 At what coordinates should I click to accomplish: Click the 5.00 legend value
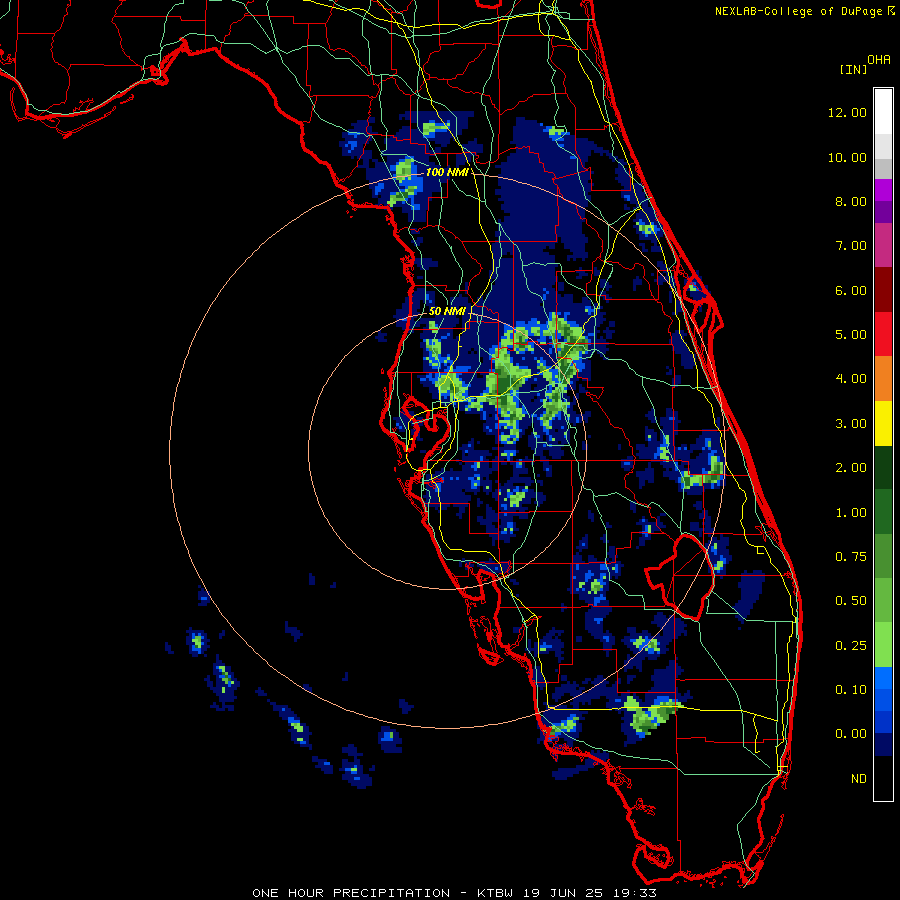pos(851,335)
